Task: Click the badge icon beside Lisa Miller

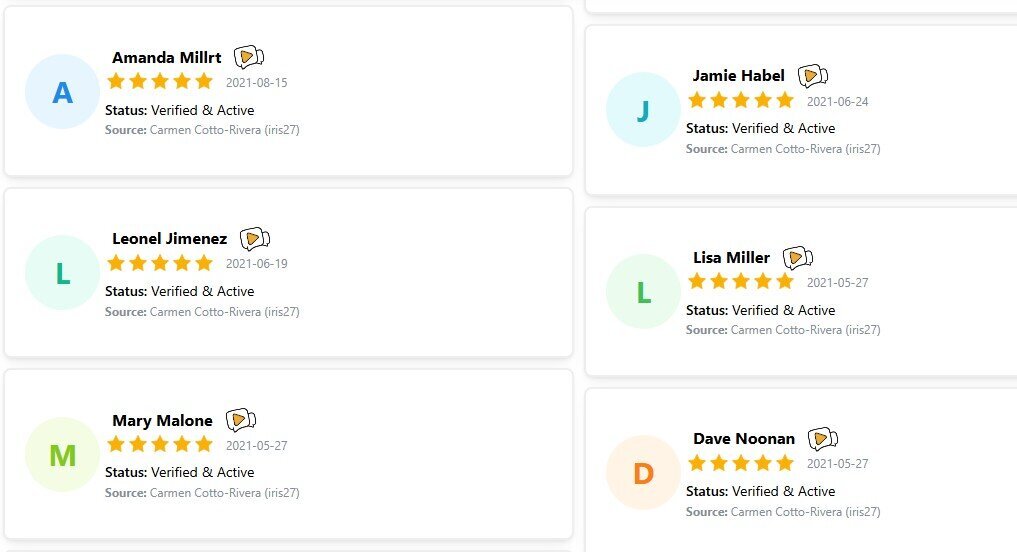Action: (798, 258)
